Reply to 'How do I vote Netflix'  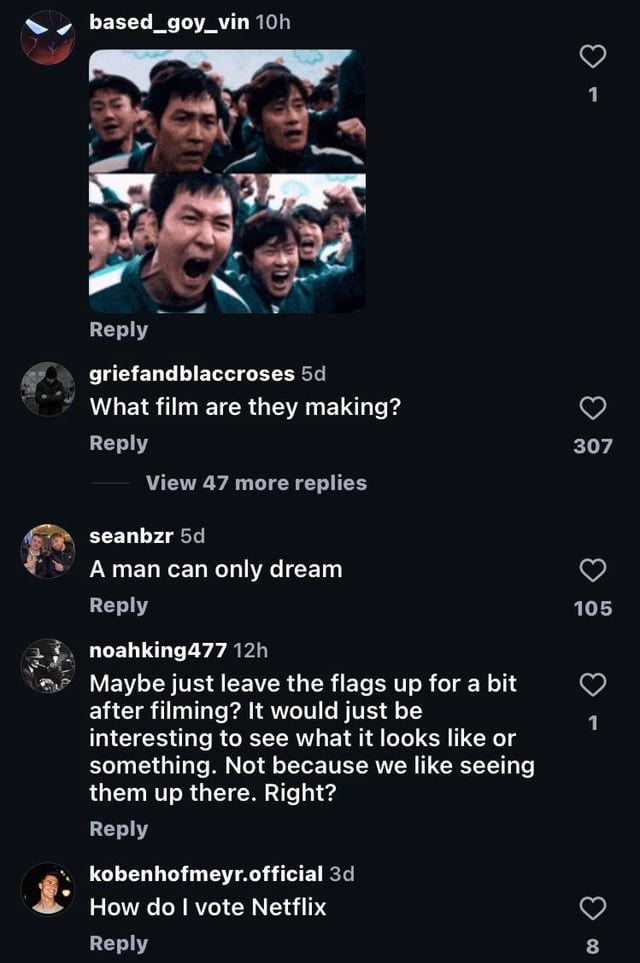tap(118, 943)
